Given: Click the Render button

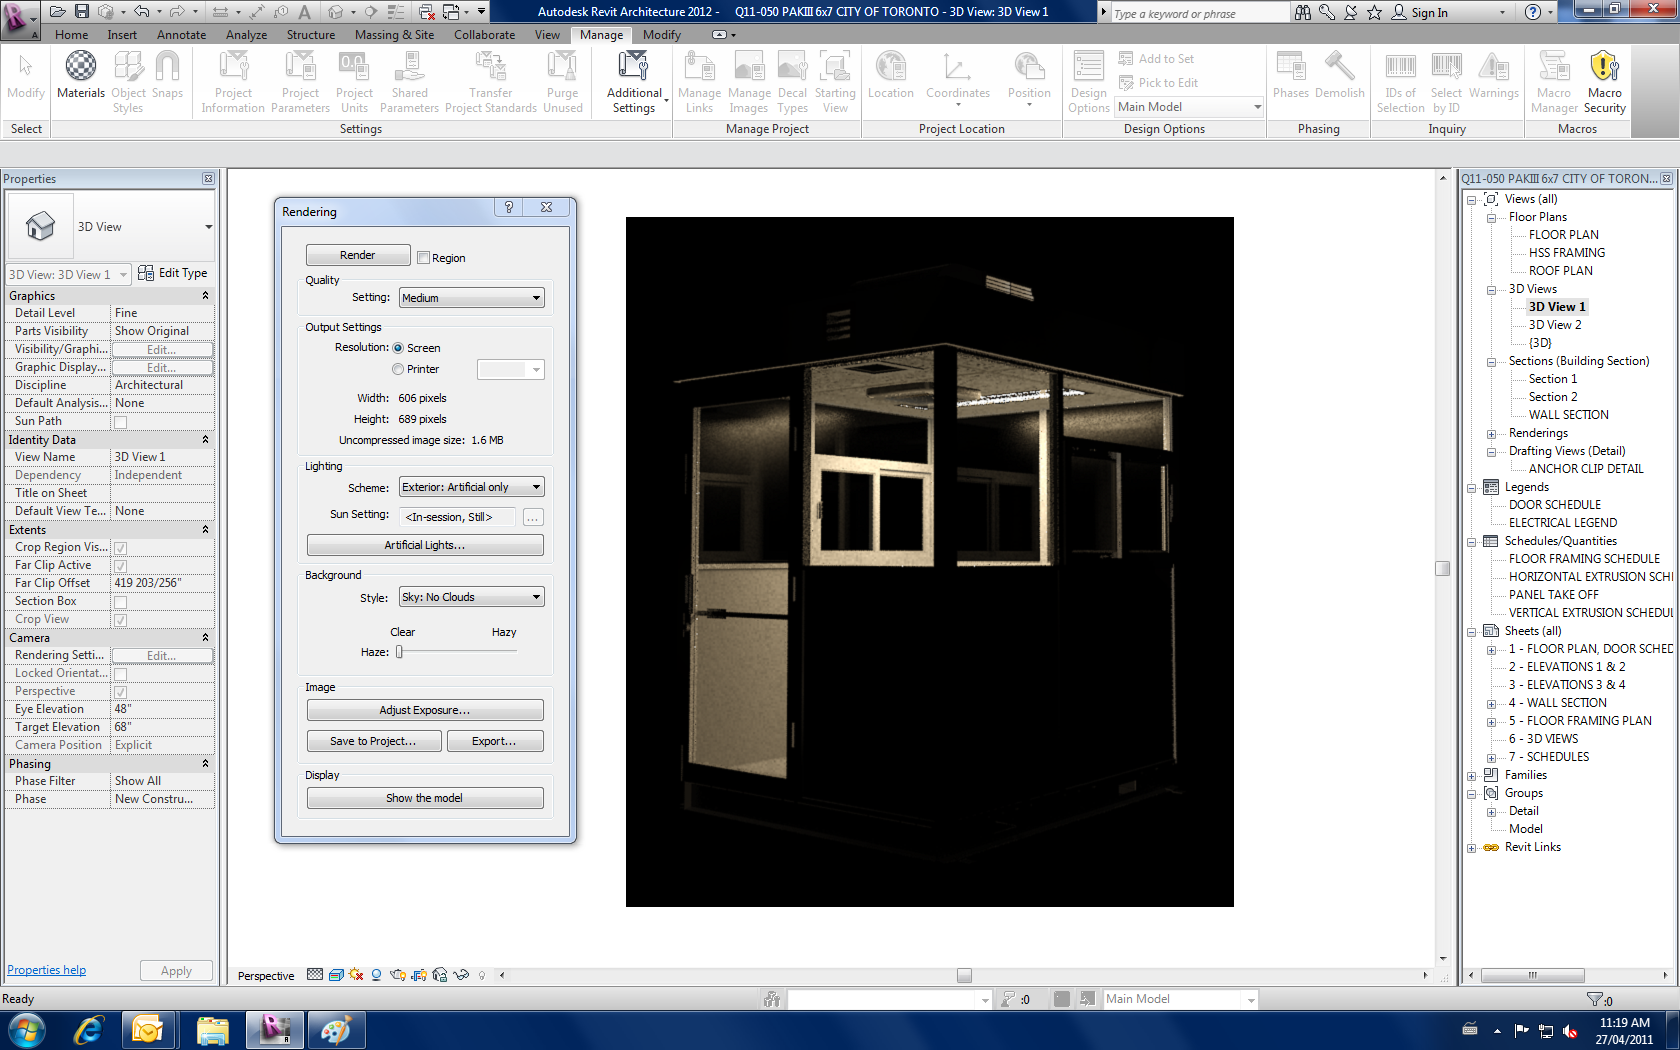Looking at the screenshot, I should tap(357, 255).
